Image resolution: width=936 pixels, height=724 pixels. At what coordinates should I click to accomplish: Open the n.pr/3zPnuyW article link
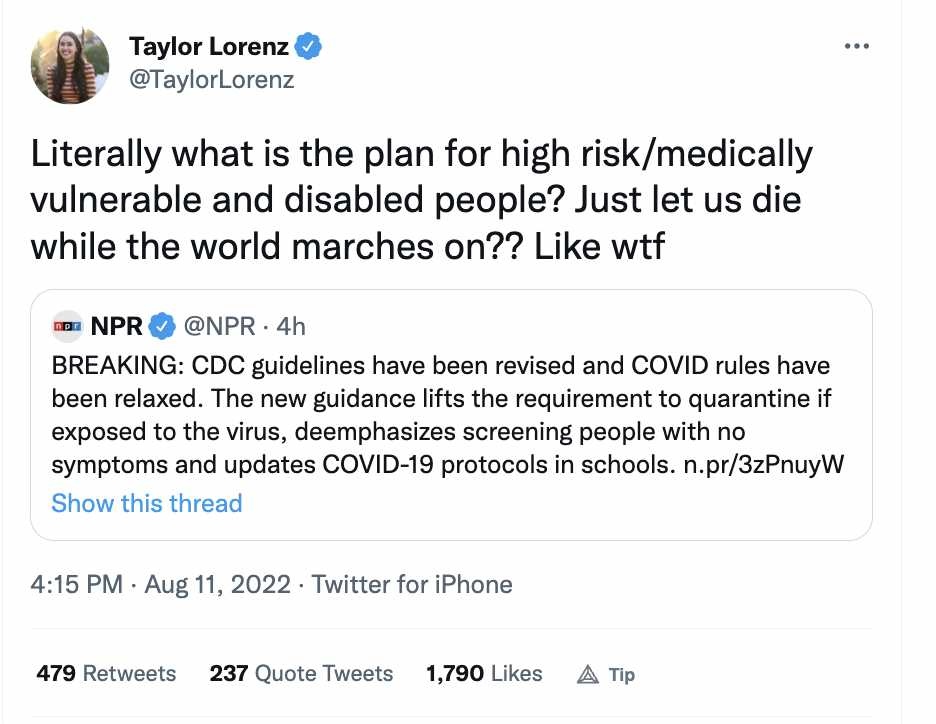[x=763, y=464]
